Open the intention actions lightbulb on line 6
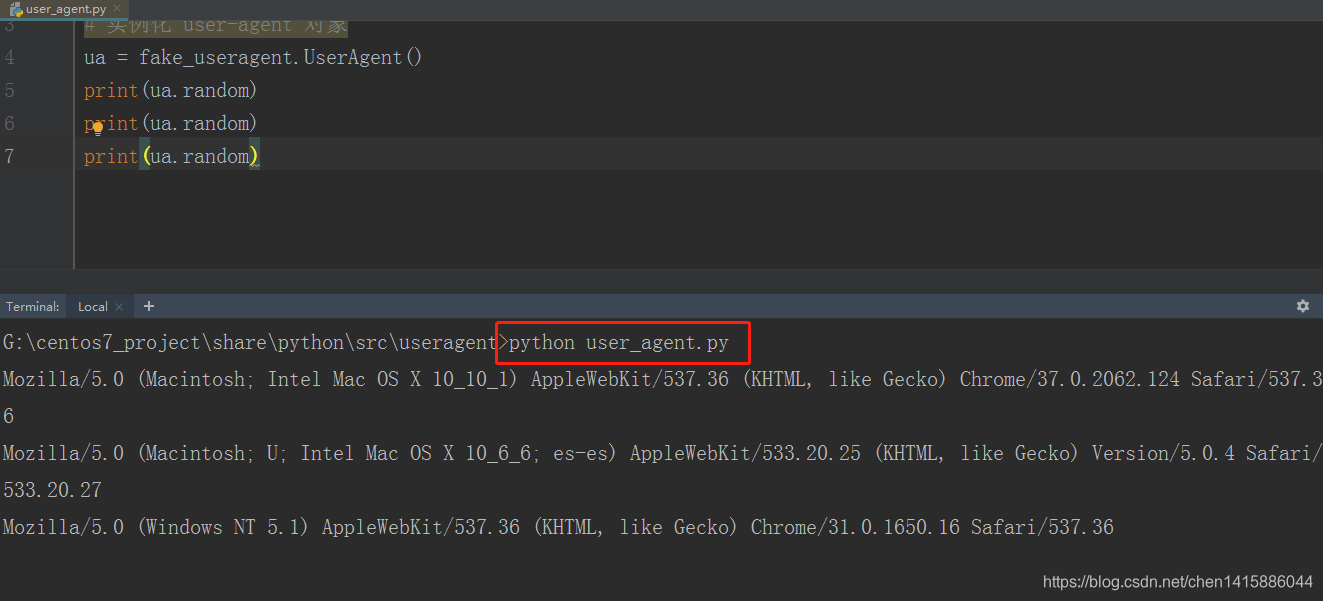Image resolution: width=1323 pixels, height=601 pixels. click(x=96, y=128)
